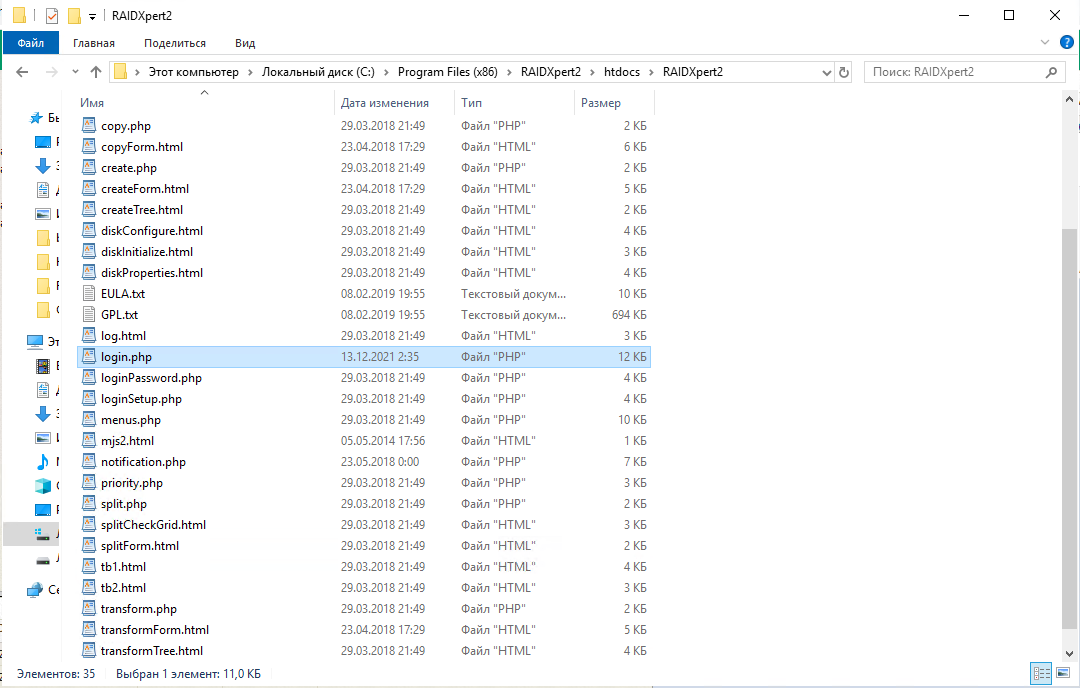The image size is (1080, 688).
Task: Expand the ribbon with chevron
Action: point(1045,43)
